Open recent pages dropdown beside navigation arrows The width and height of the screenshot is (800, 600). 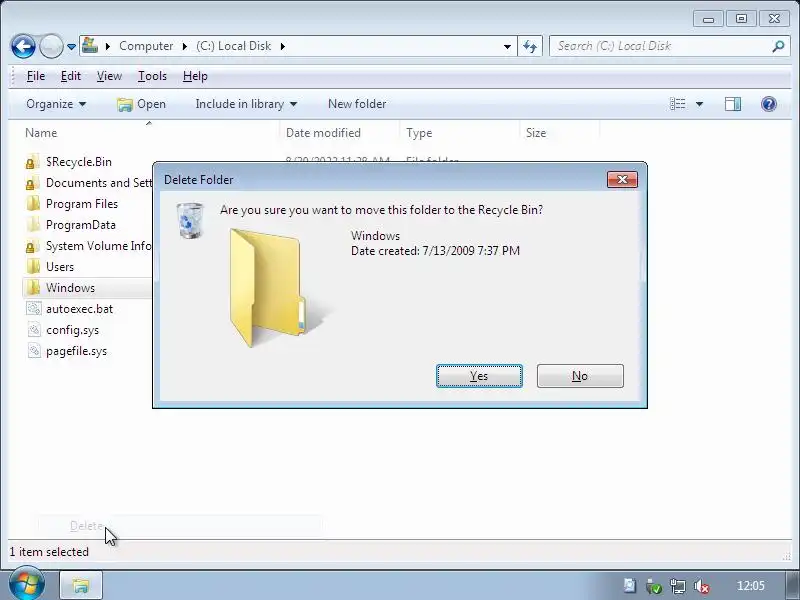[x=71, y=47]
